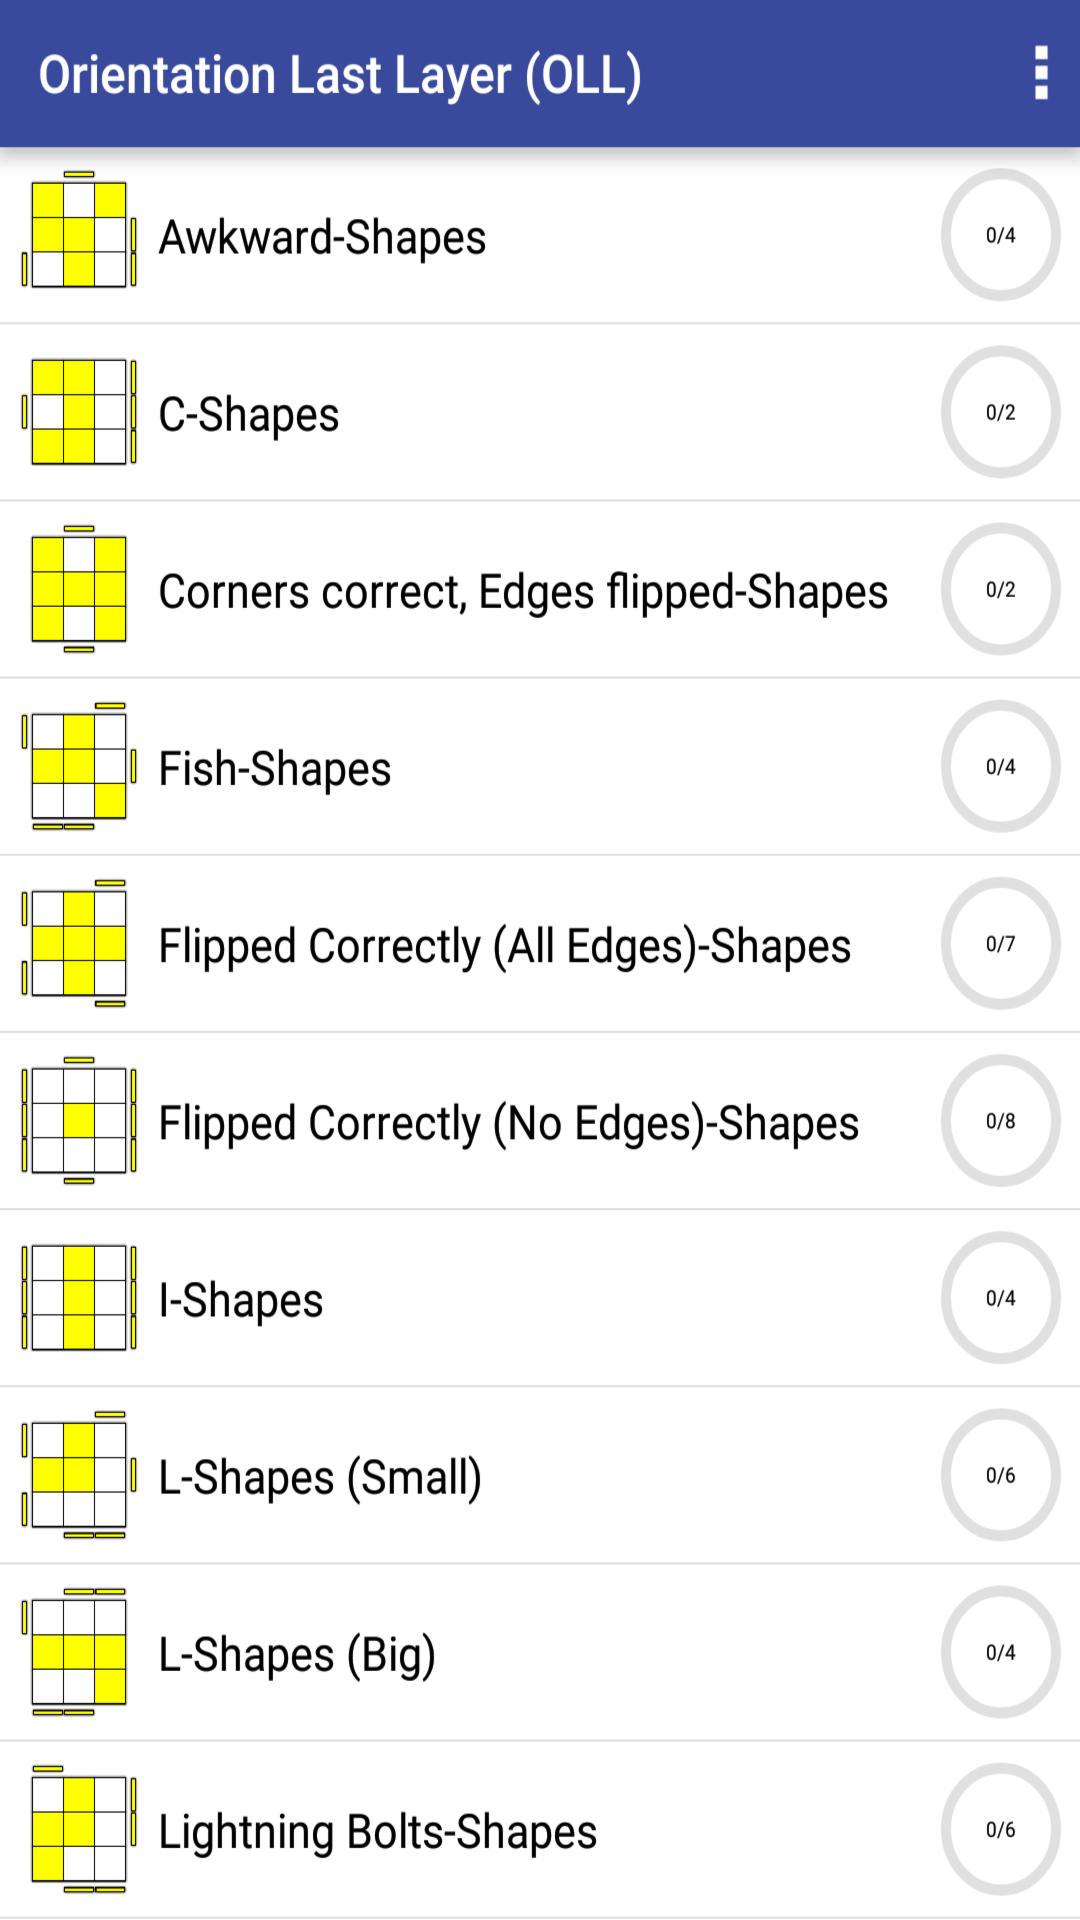Click the L-Shapes (Small) 0/6 progress circle
This screenshot has width=1080, height=1920.
coord(1000,1475)
